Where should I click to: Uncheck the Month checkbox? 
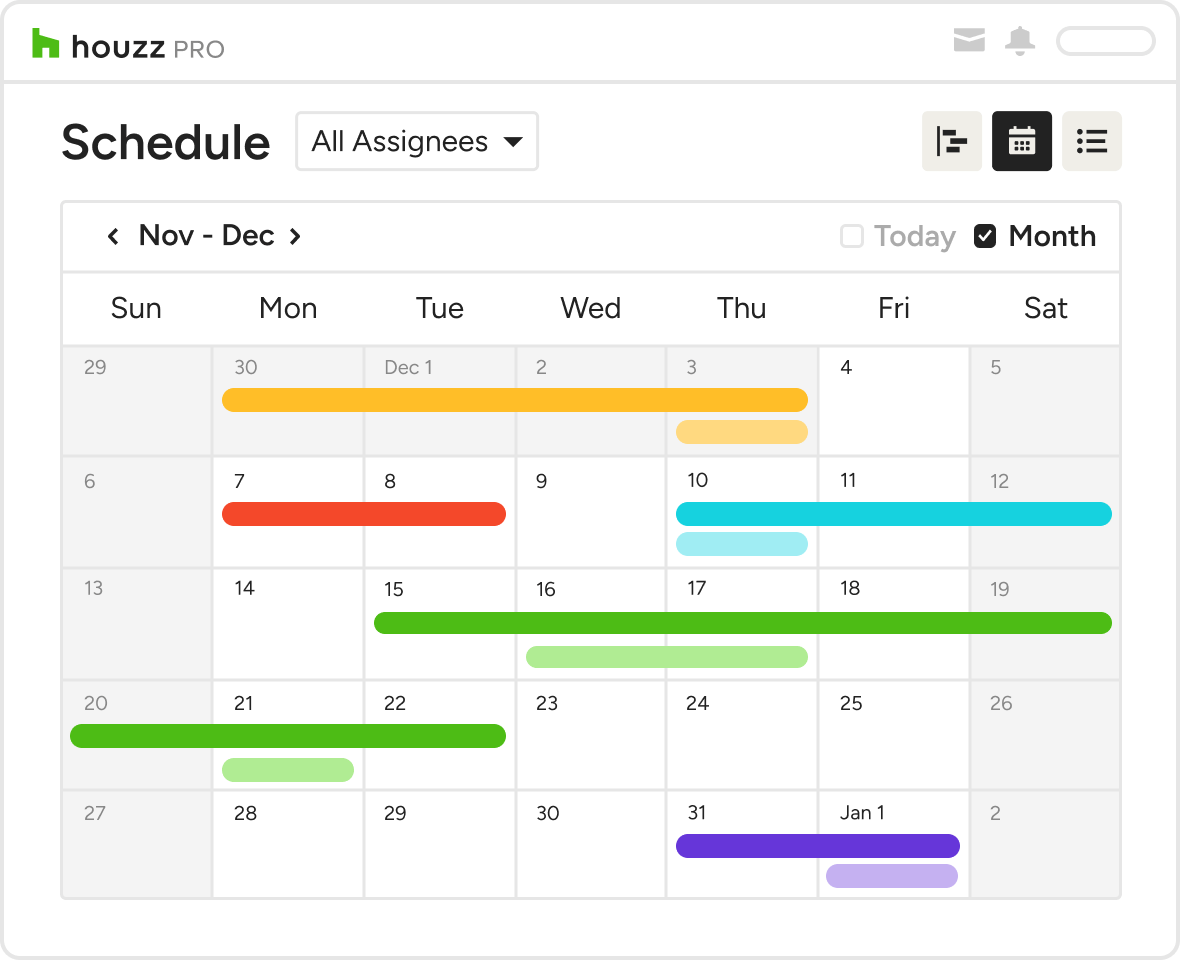pyautogui.click(x=985, y=236)
